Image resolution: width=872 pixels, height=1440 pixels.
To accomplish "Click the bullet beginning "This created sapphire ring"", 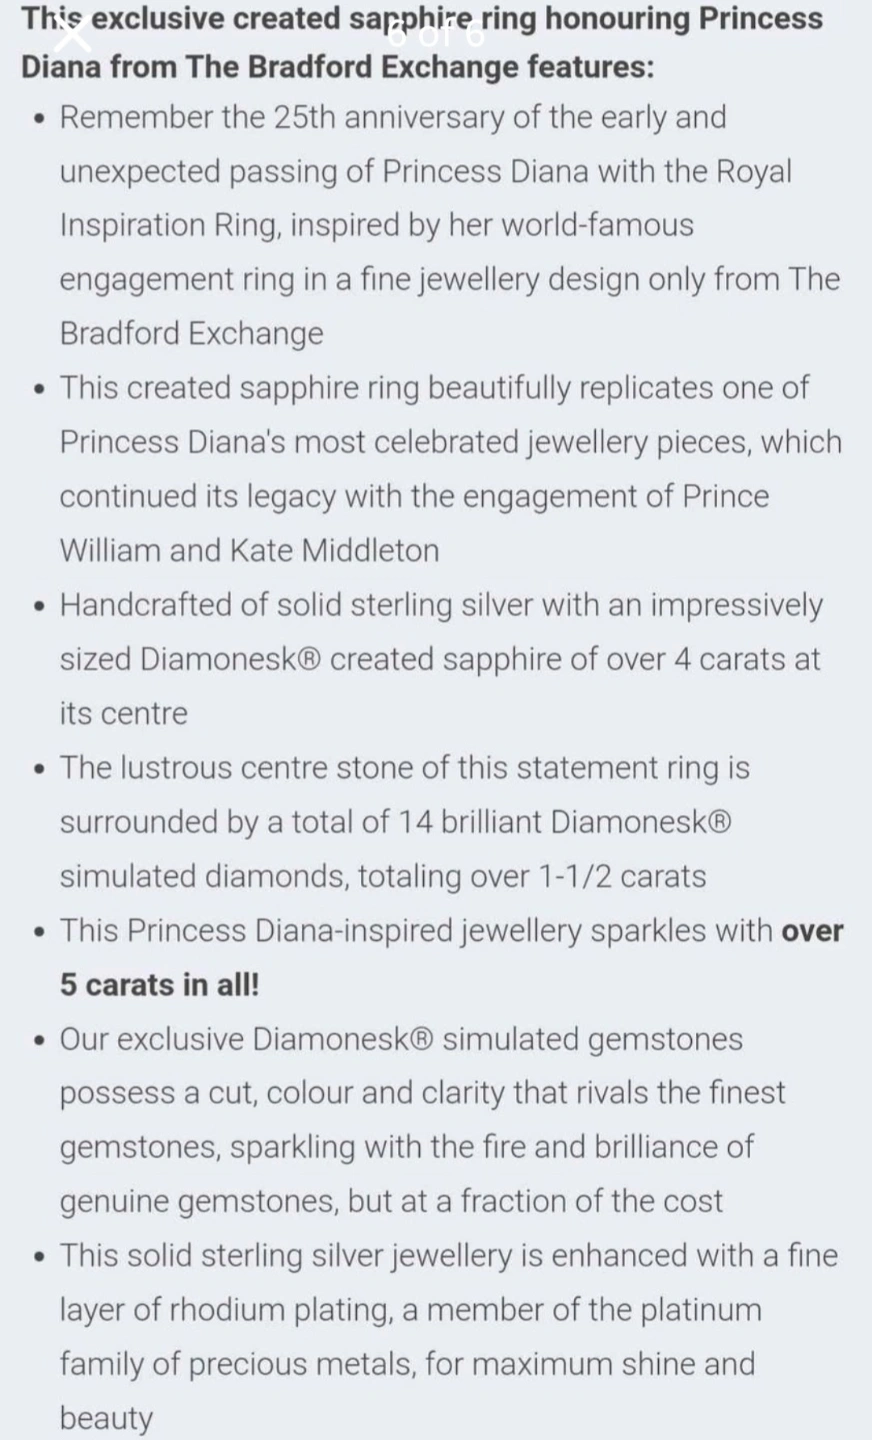I will tap(433, 387).
